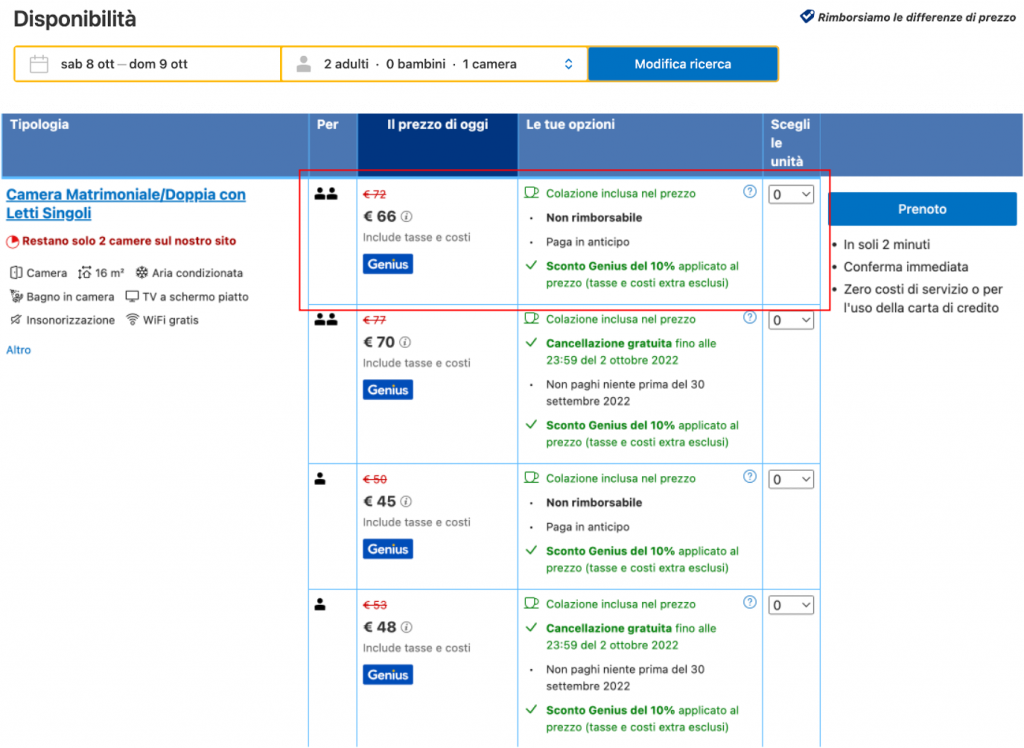Click help question mark for fourth room option
1024x748 pixels.
tap(750, 603)
